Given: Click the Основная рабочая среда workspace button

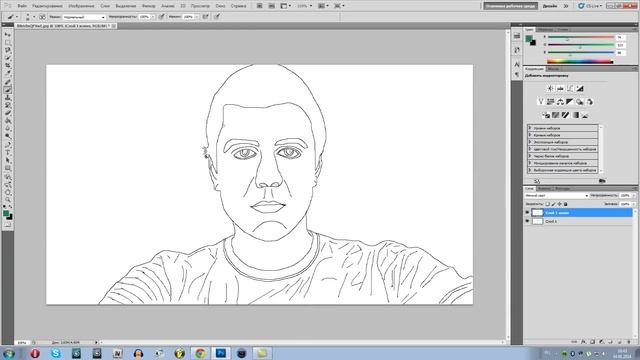Looking at the screenshot, I should 510,6.
